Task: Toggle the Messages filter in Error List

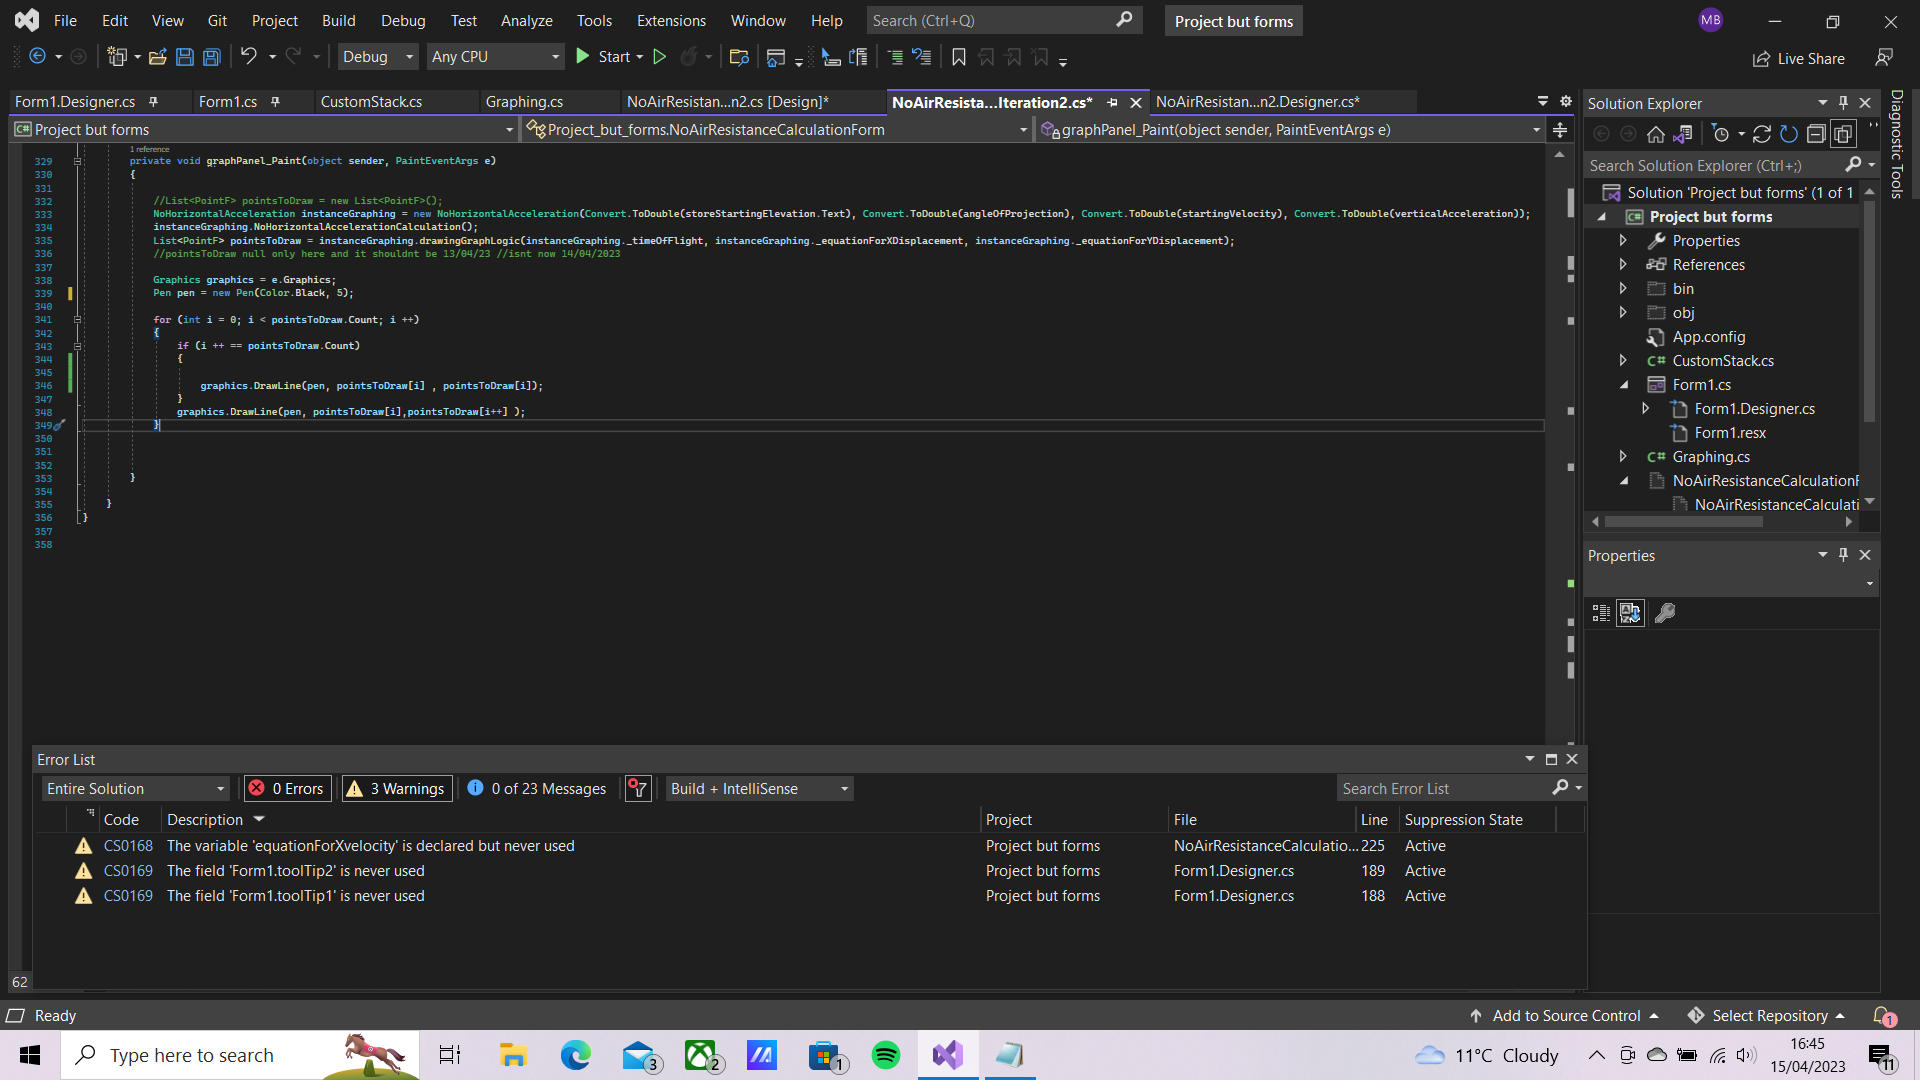Action: 536,788
